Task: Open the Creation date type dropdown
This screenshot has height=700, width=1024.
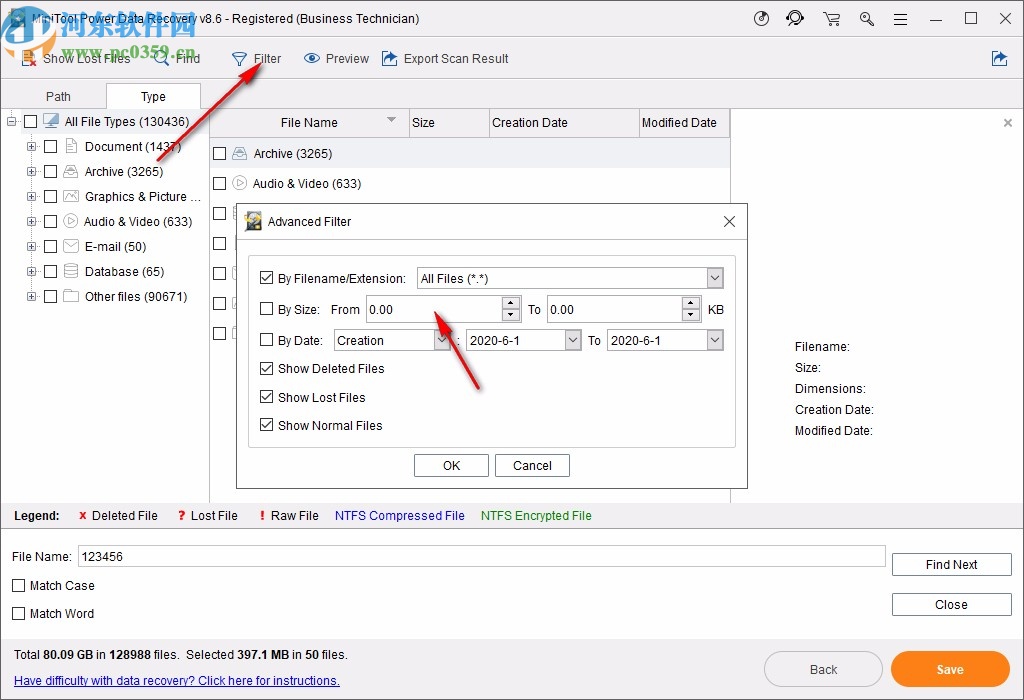Action: click(442, 340)
